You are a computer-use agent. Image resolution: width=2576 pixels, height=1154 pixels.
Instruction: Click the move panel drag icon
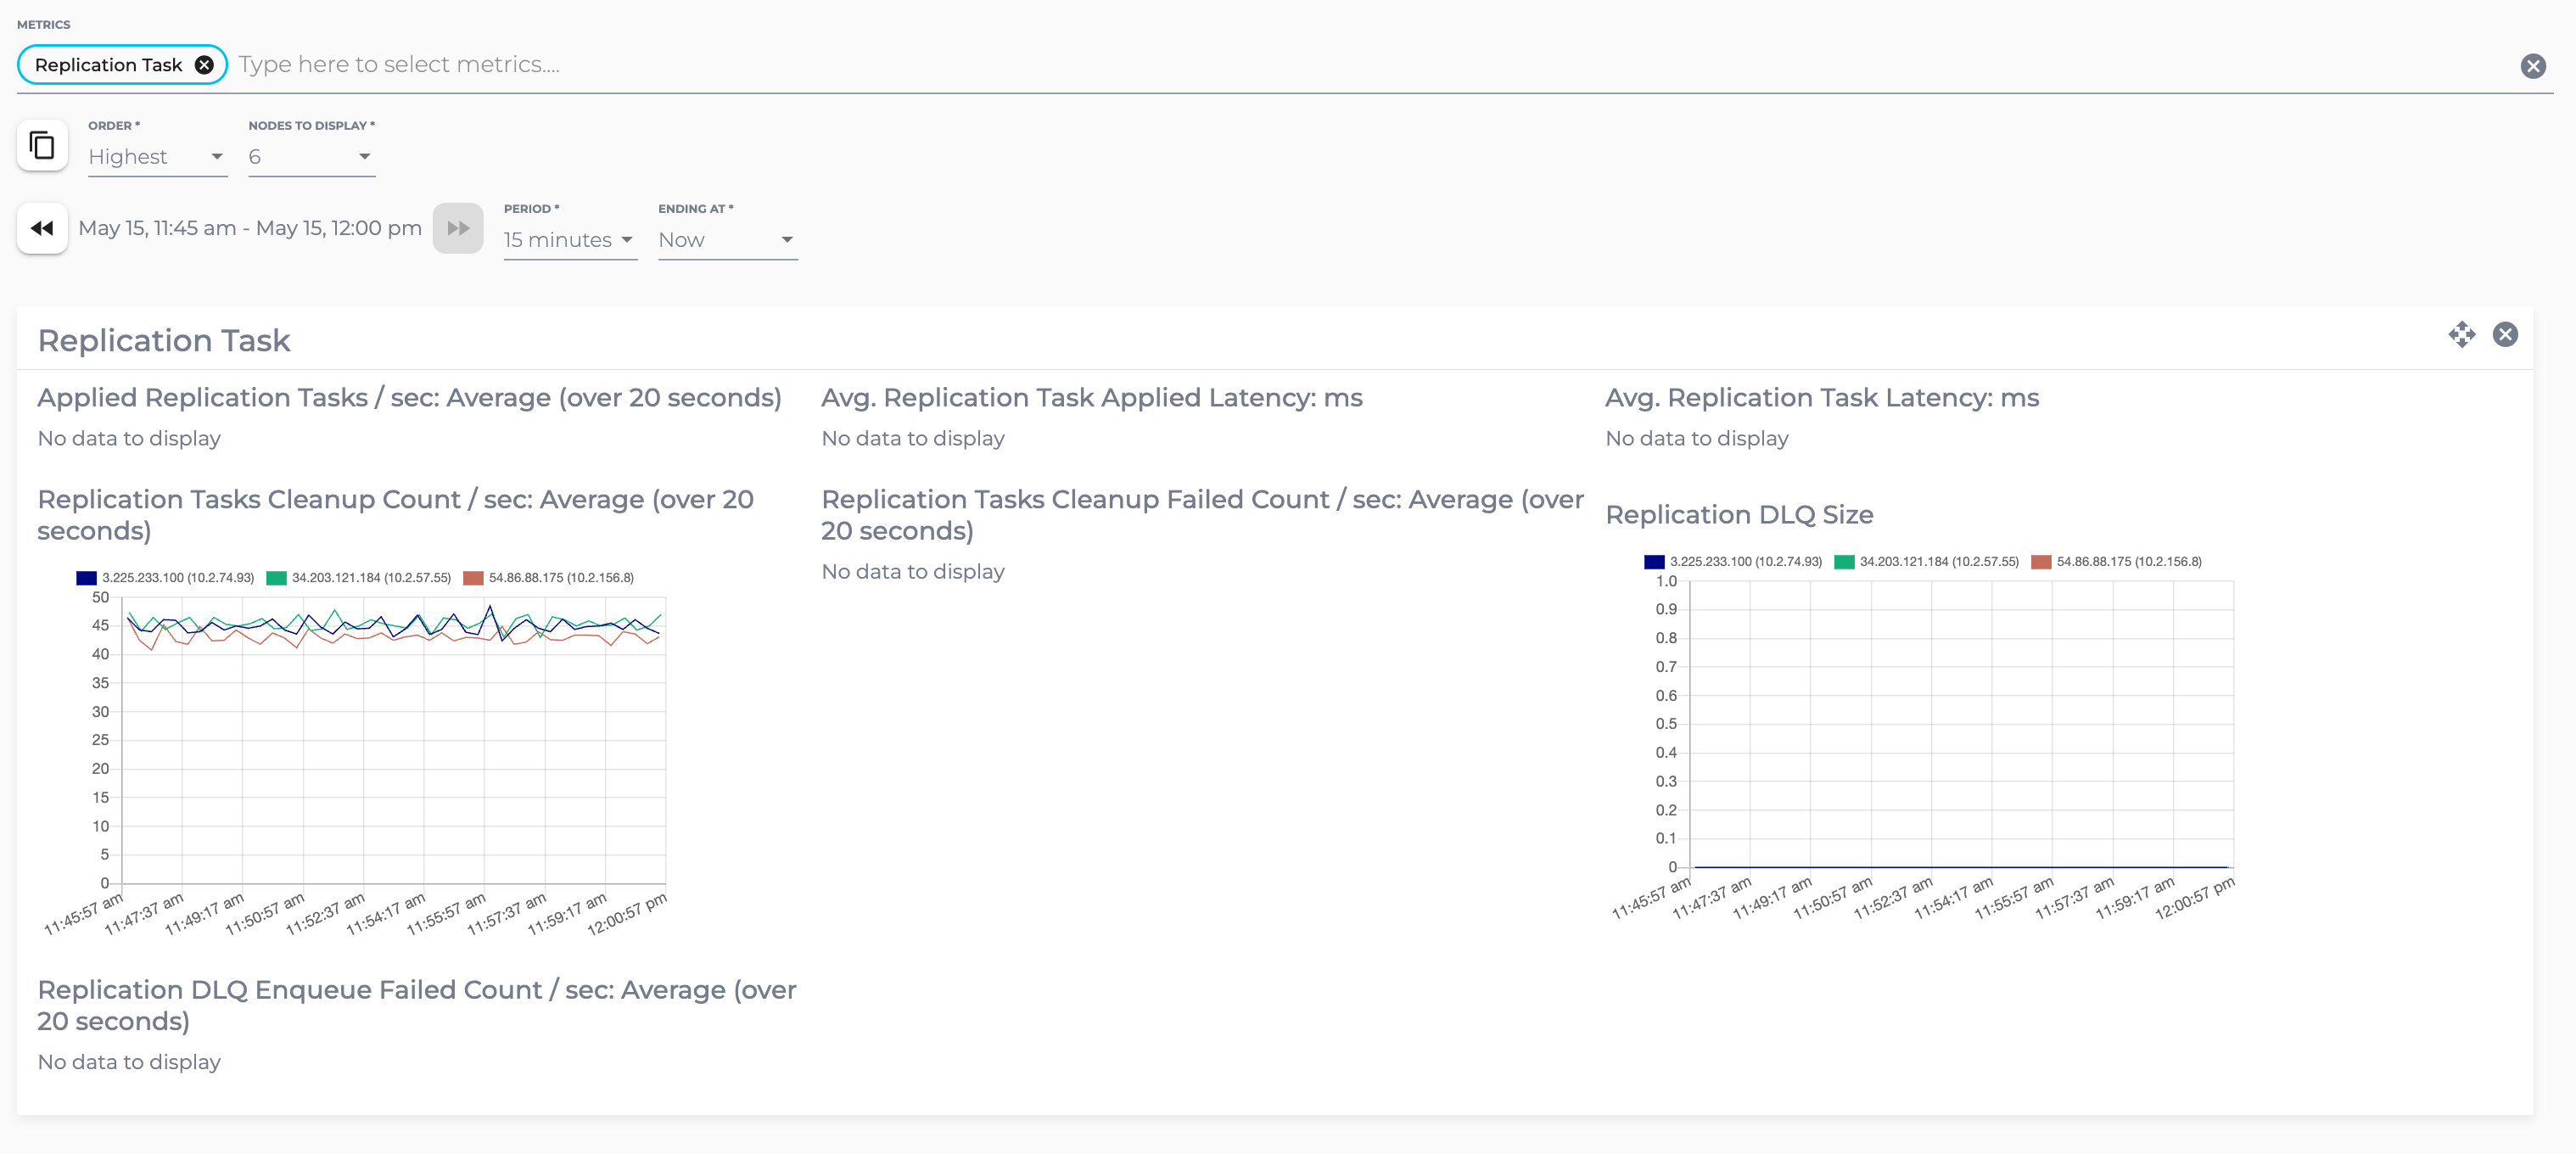coord(2461,334)
